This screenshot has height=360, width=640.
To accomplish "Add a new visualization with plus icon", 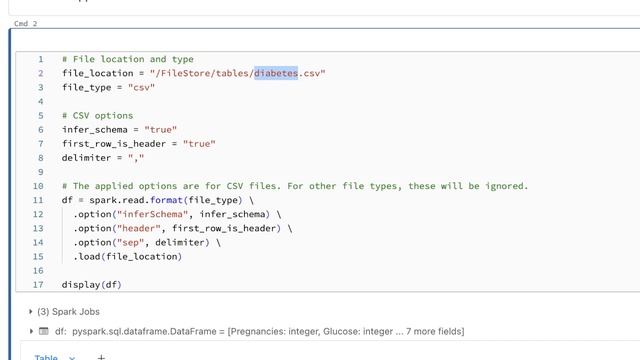I will pyautogui.click(x=101, y=358).
